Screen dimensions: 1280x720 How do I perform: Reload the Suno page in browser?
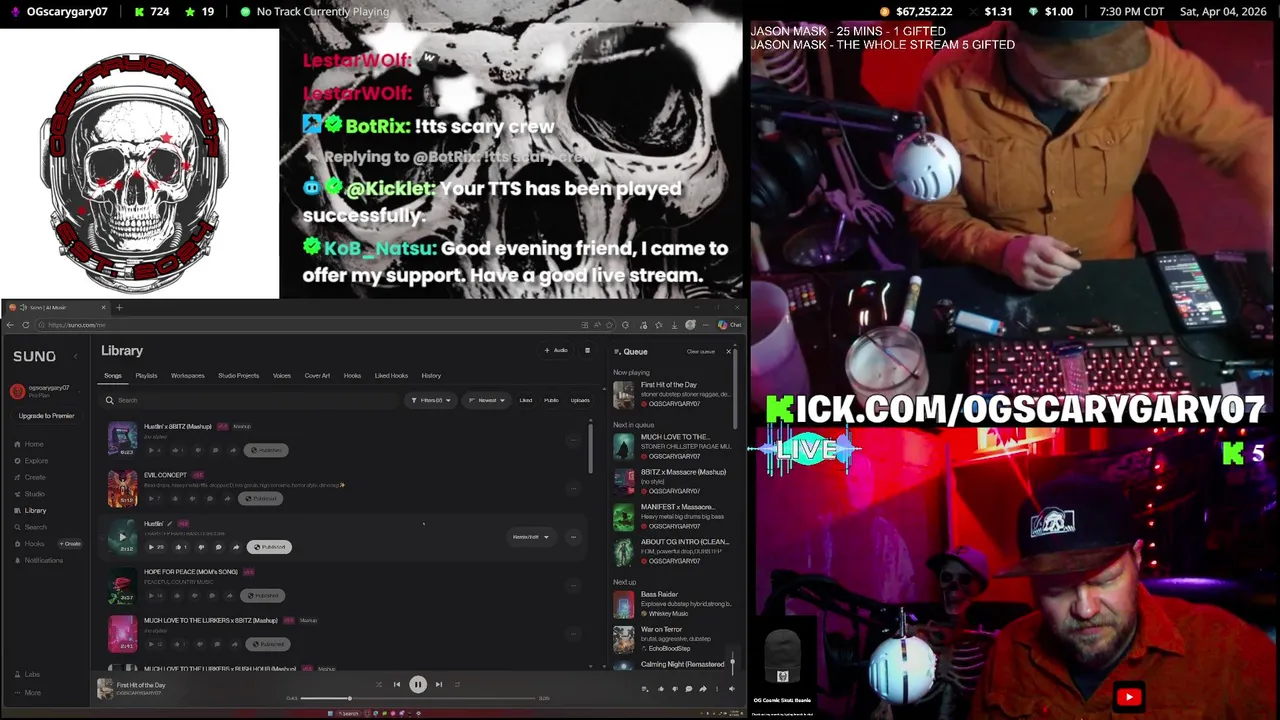[x=26, y=325]
